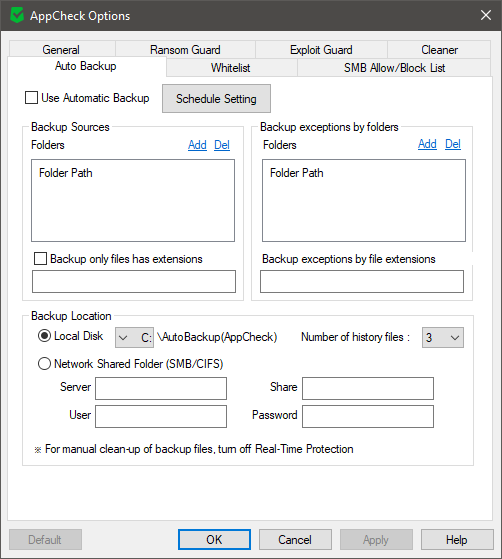Go to the Cleaner tab
The height and width of the screenshot is (559, 502).
(x=439, y=50)
